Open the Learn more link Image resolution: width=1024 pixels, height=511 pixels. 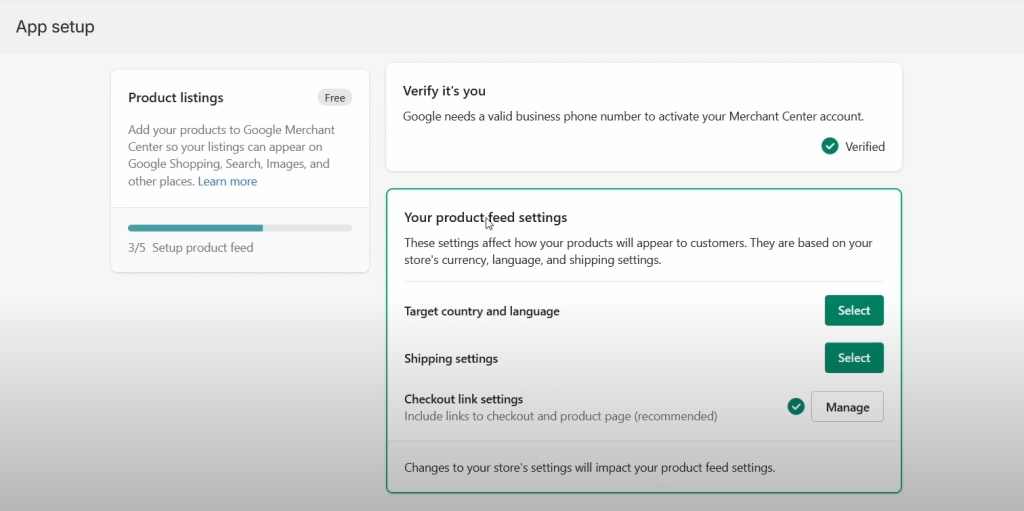227,181
